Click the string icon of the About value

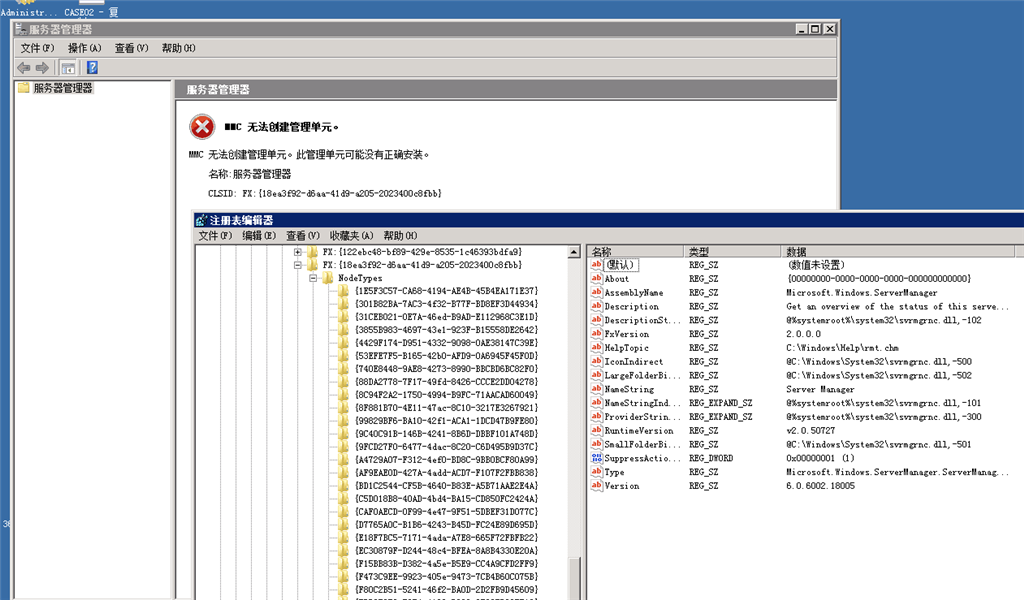(596, 278)
